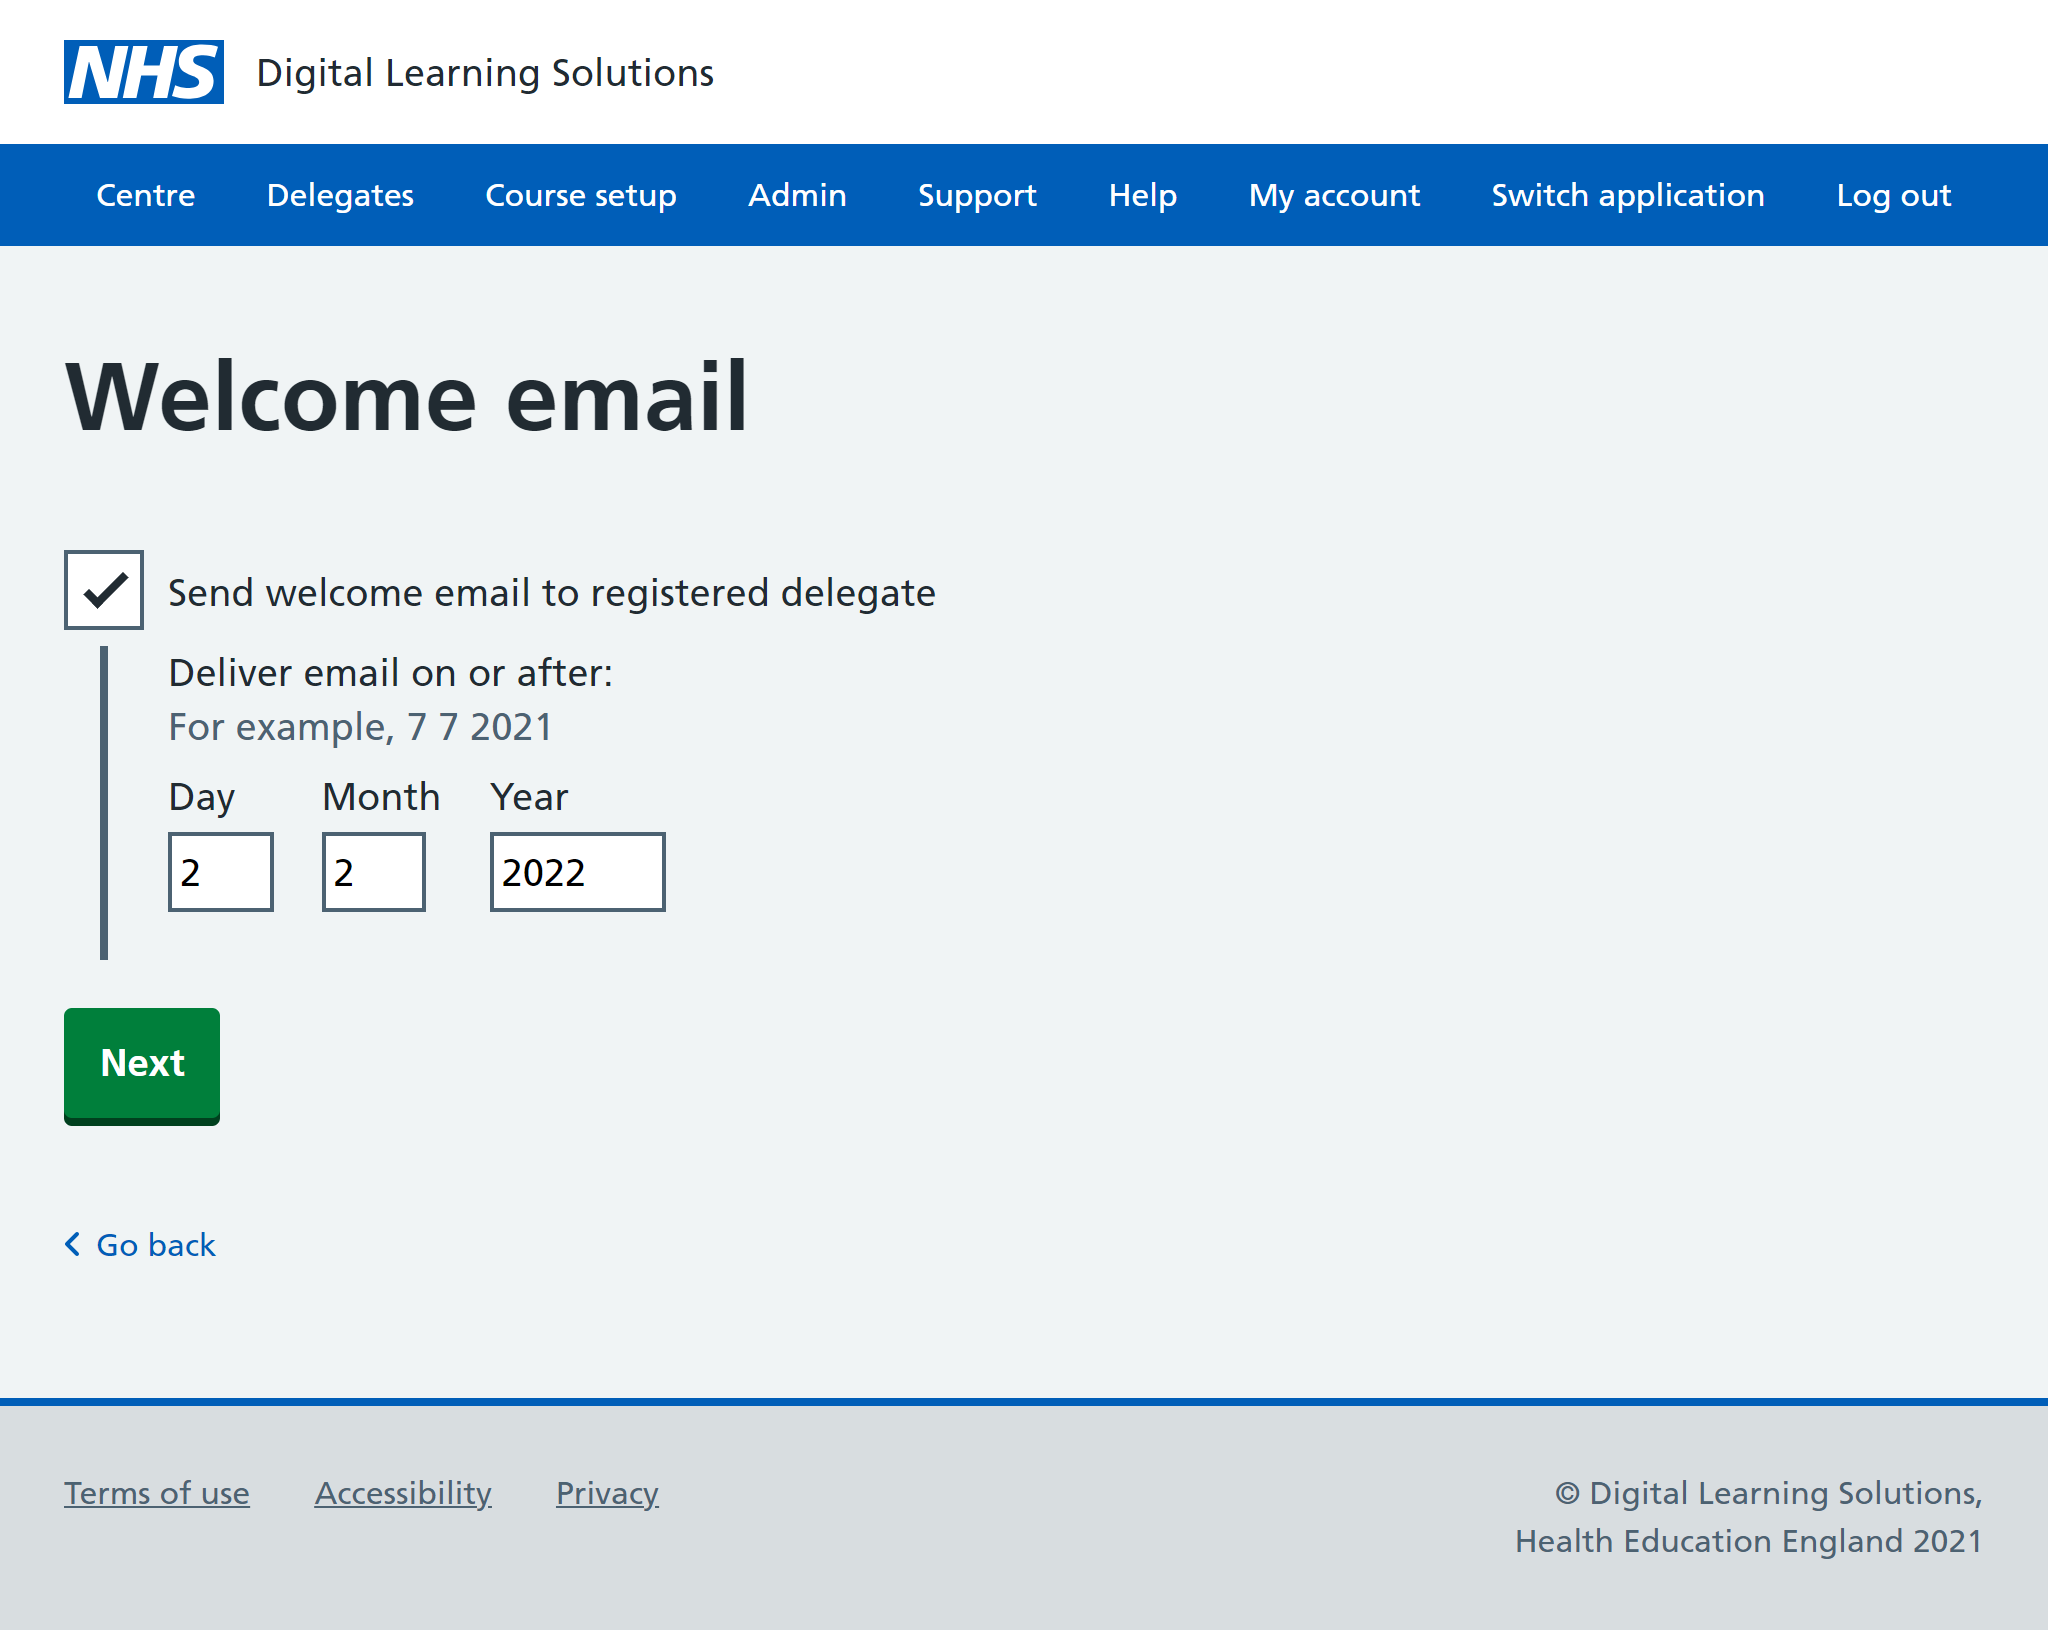
Task: Open the Accessibility footer link
Action: [x=403, y=1493]
